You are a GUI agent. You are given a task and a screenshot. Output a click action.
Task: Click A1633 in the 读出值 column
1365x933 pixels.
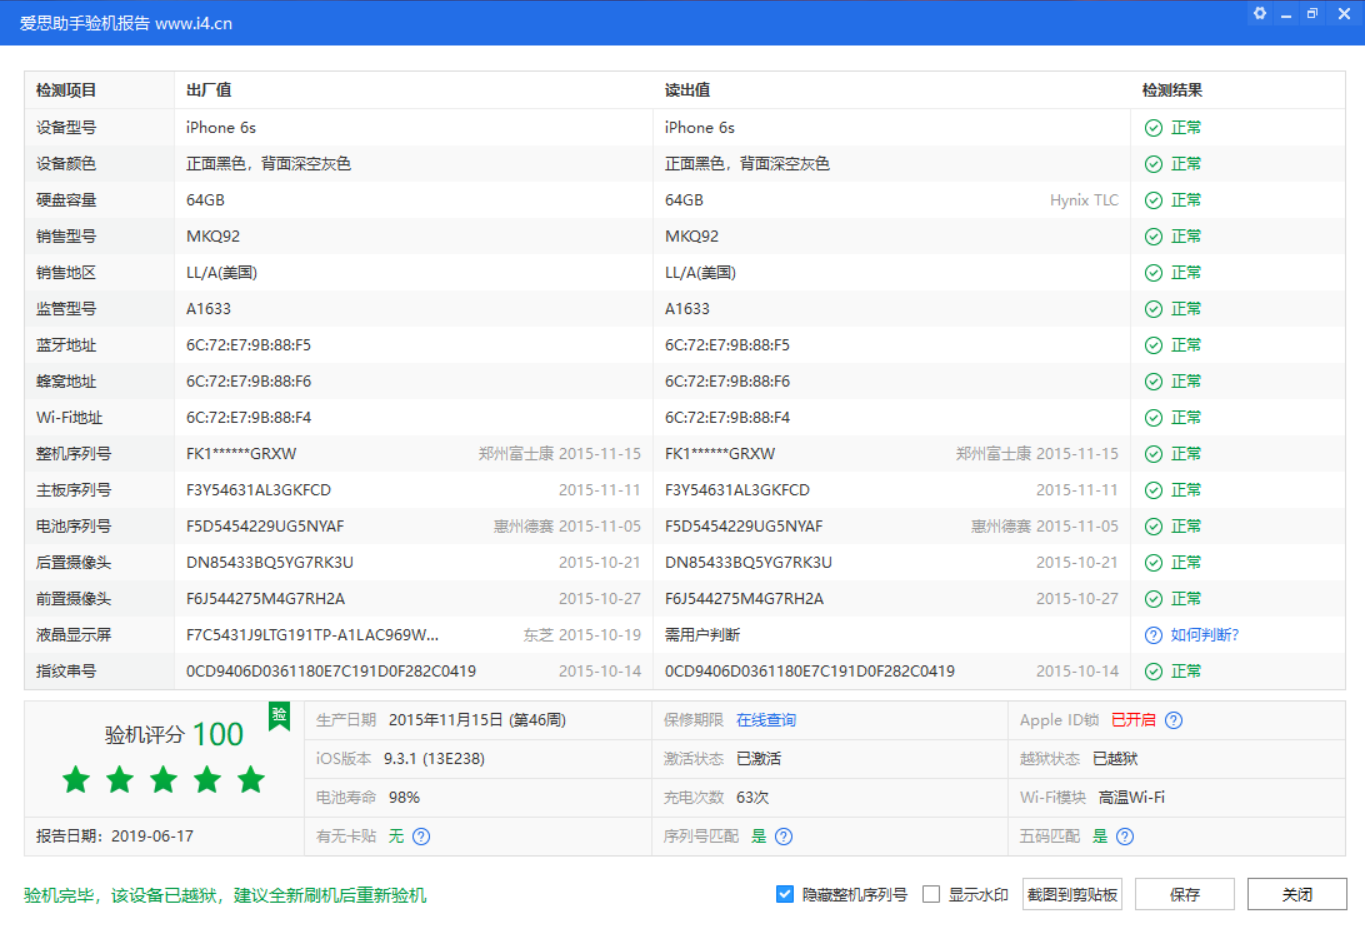pos(688,309)
